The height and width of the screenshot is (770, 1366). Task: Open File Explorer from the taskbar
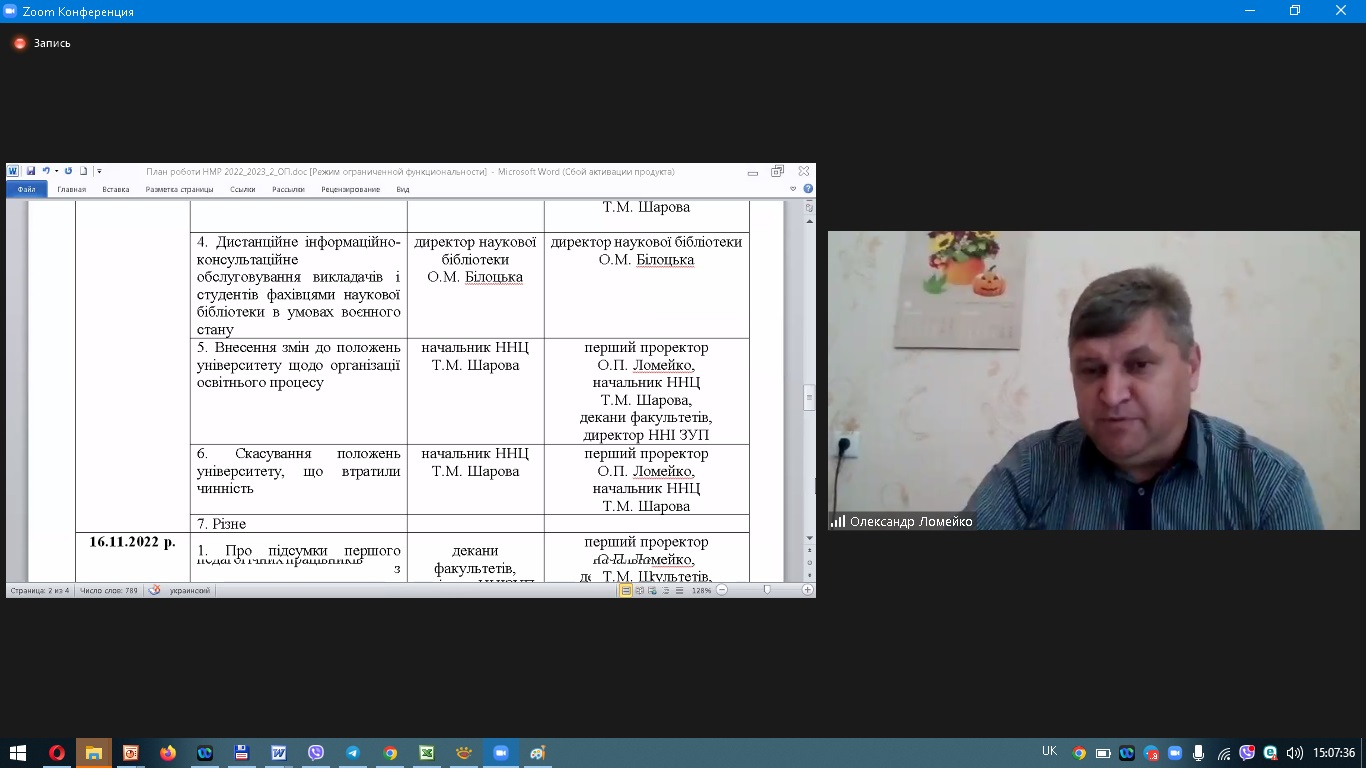[x=93, y=753]
